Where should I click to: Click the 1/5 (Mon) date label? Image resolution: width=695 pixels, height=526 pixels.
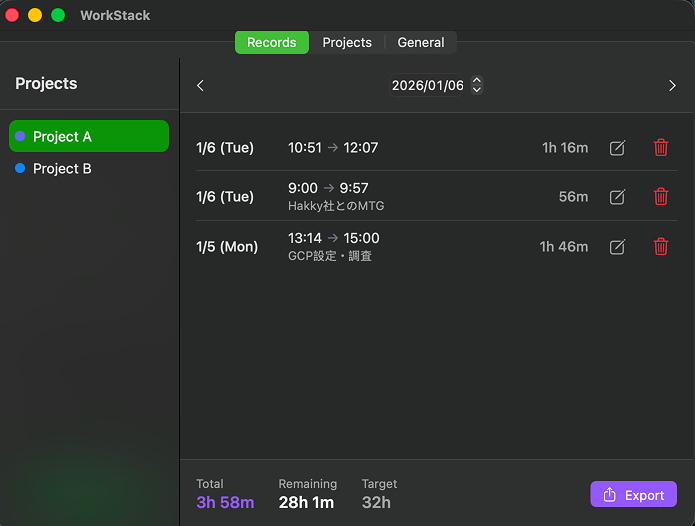pos(227,246)
